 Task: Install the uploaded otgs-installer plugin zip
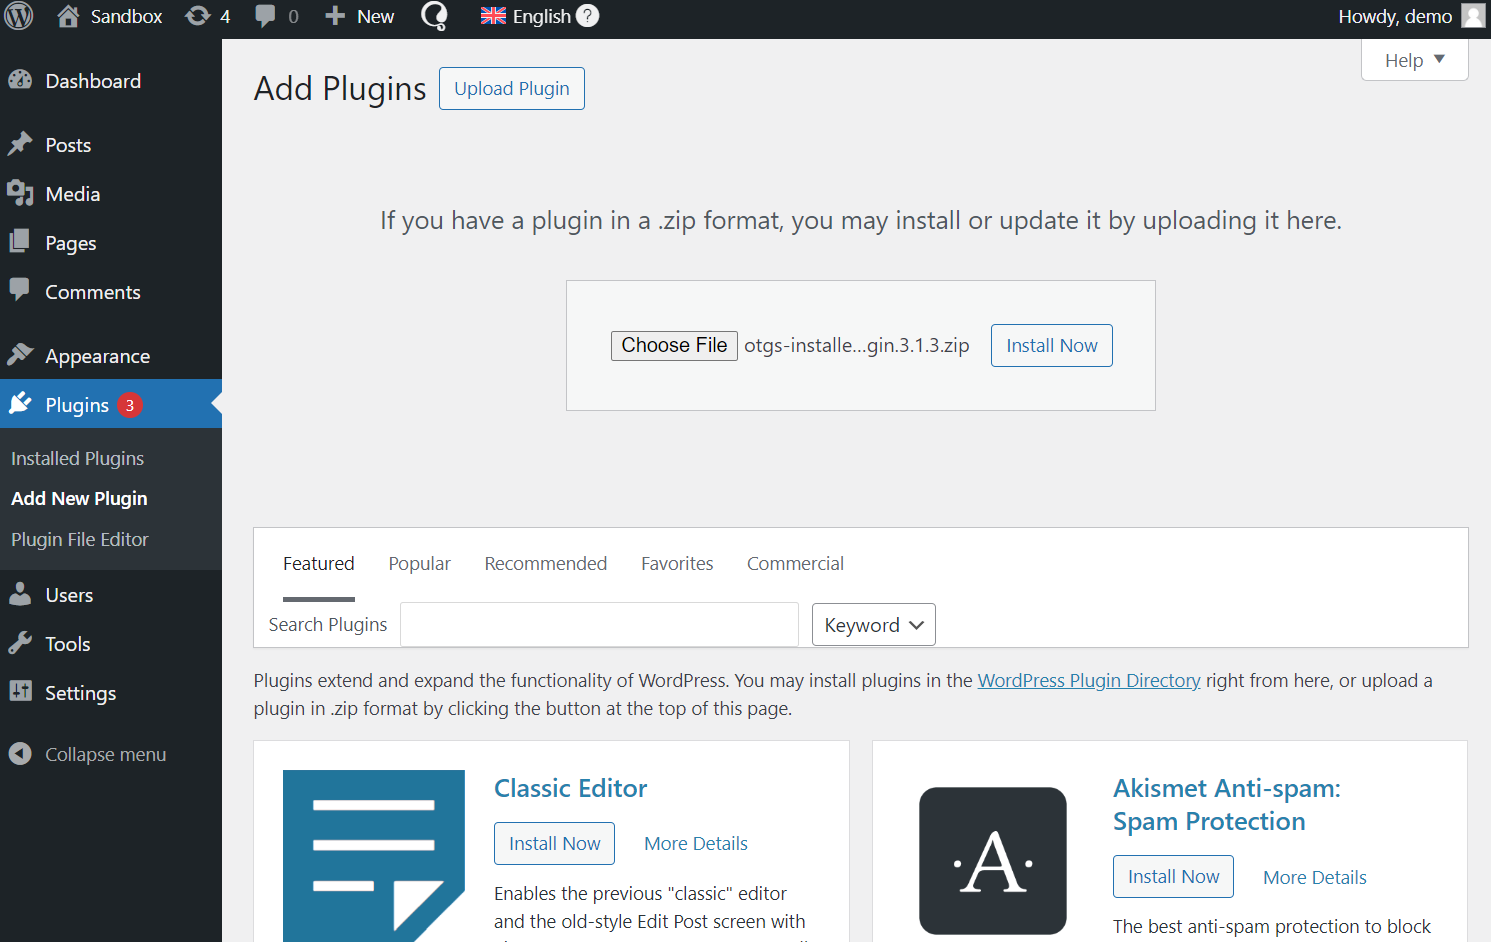click(x=1051, y=345)
